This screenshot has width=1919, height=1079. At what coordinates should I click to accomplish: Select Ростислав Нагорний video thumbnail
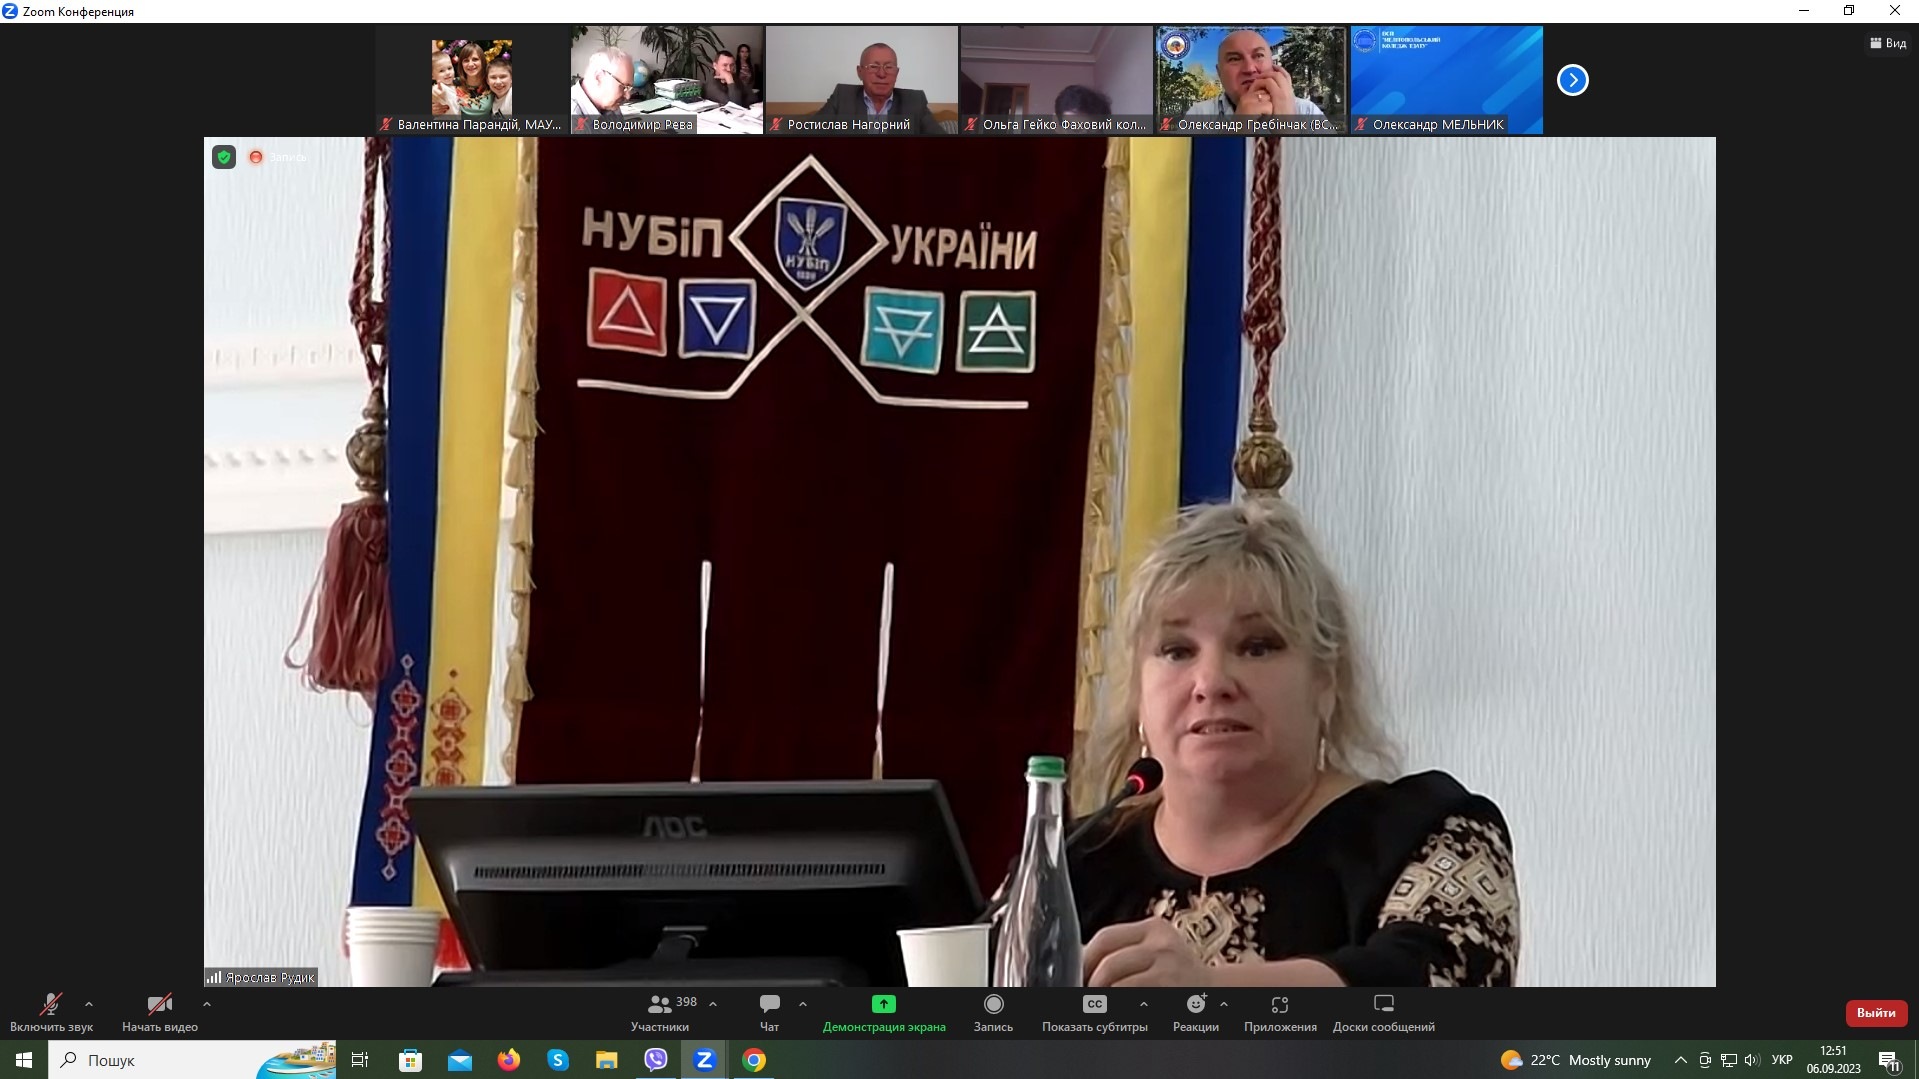click(861, 80)
